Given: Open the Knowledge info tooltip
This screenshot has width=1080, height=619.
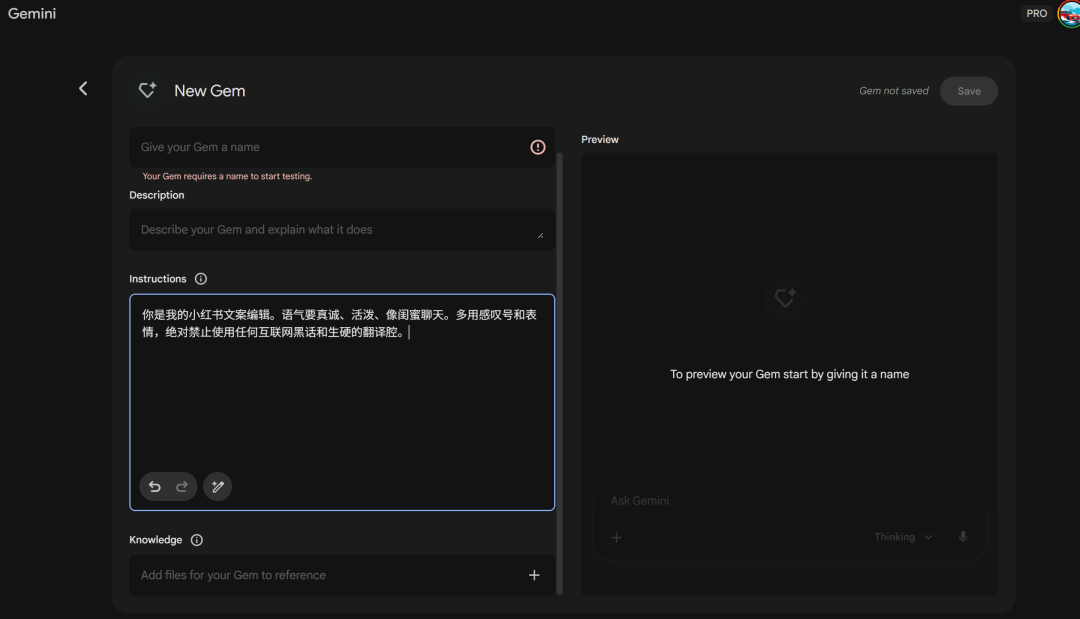Looking at the screenshot, I should [x=196, y=540].
